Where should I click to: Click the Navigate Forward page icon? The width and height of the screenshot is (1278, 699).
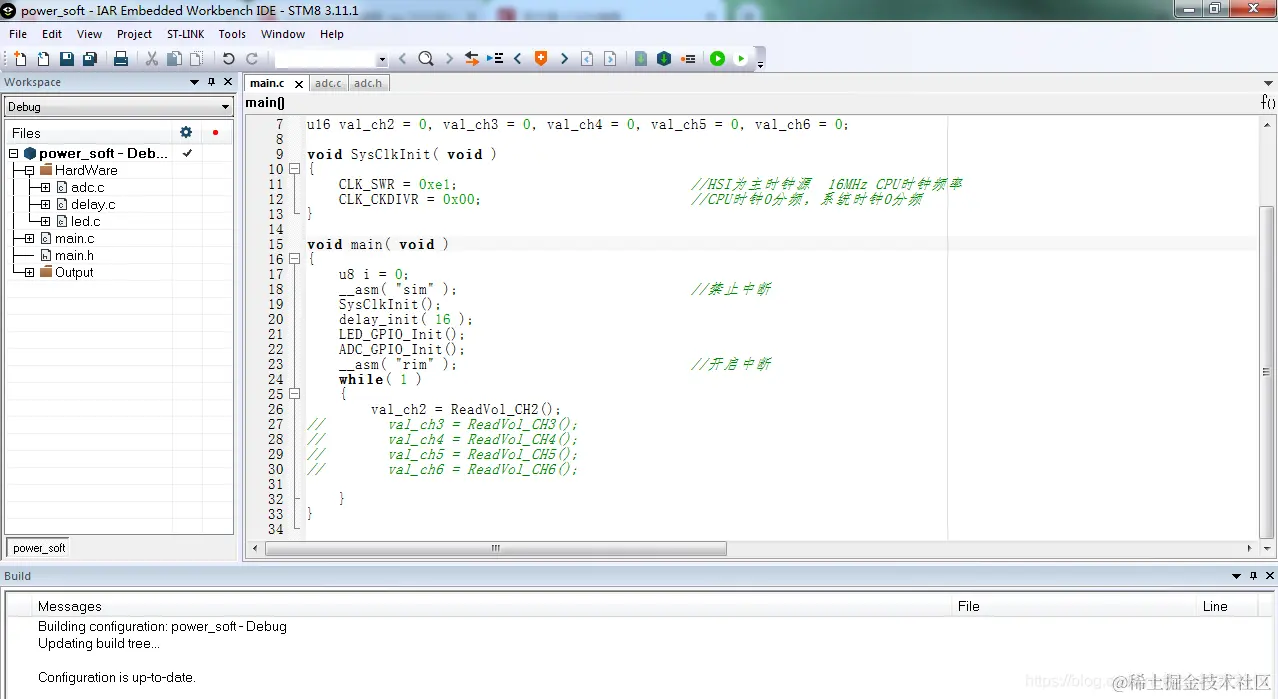(610, 59)
